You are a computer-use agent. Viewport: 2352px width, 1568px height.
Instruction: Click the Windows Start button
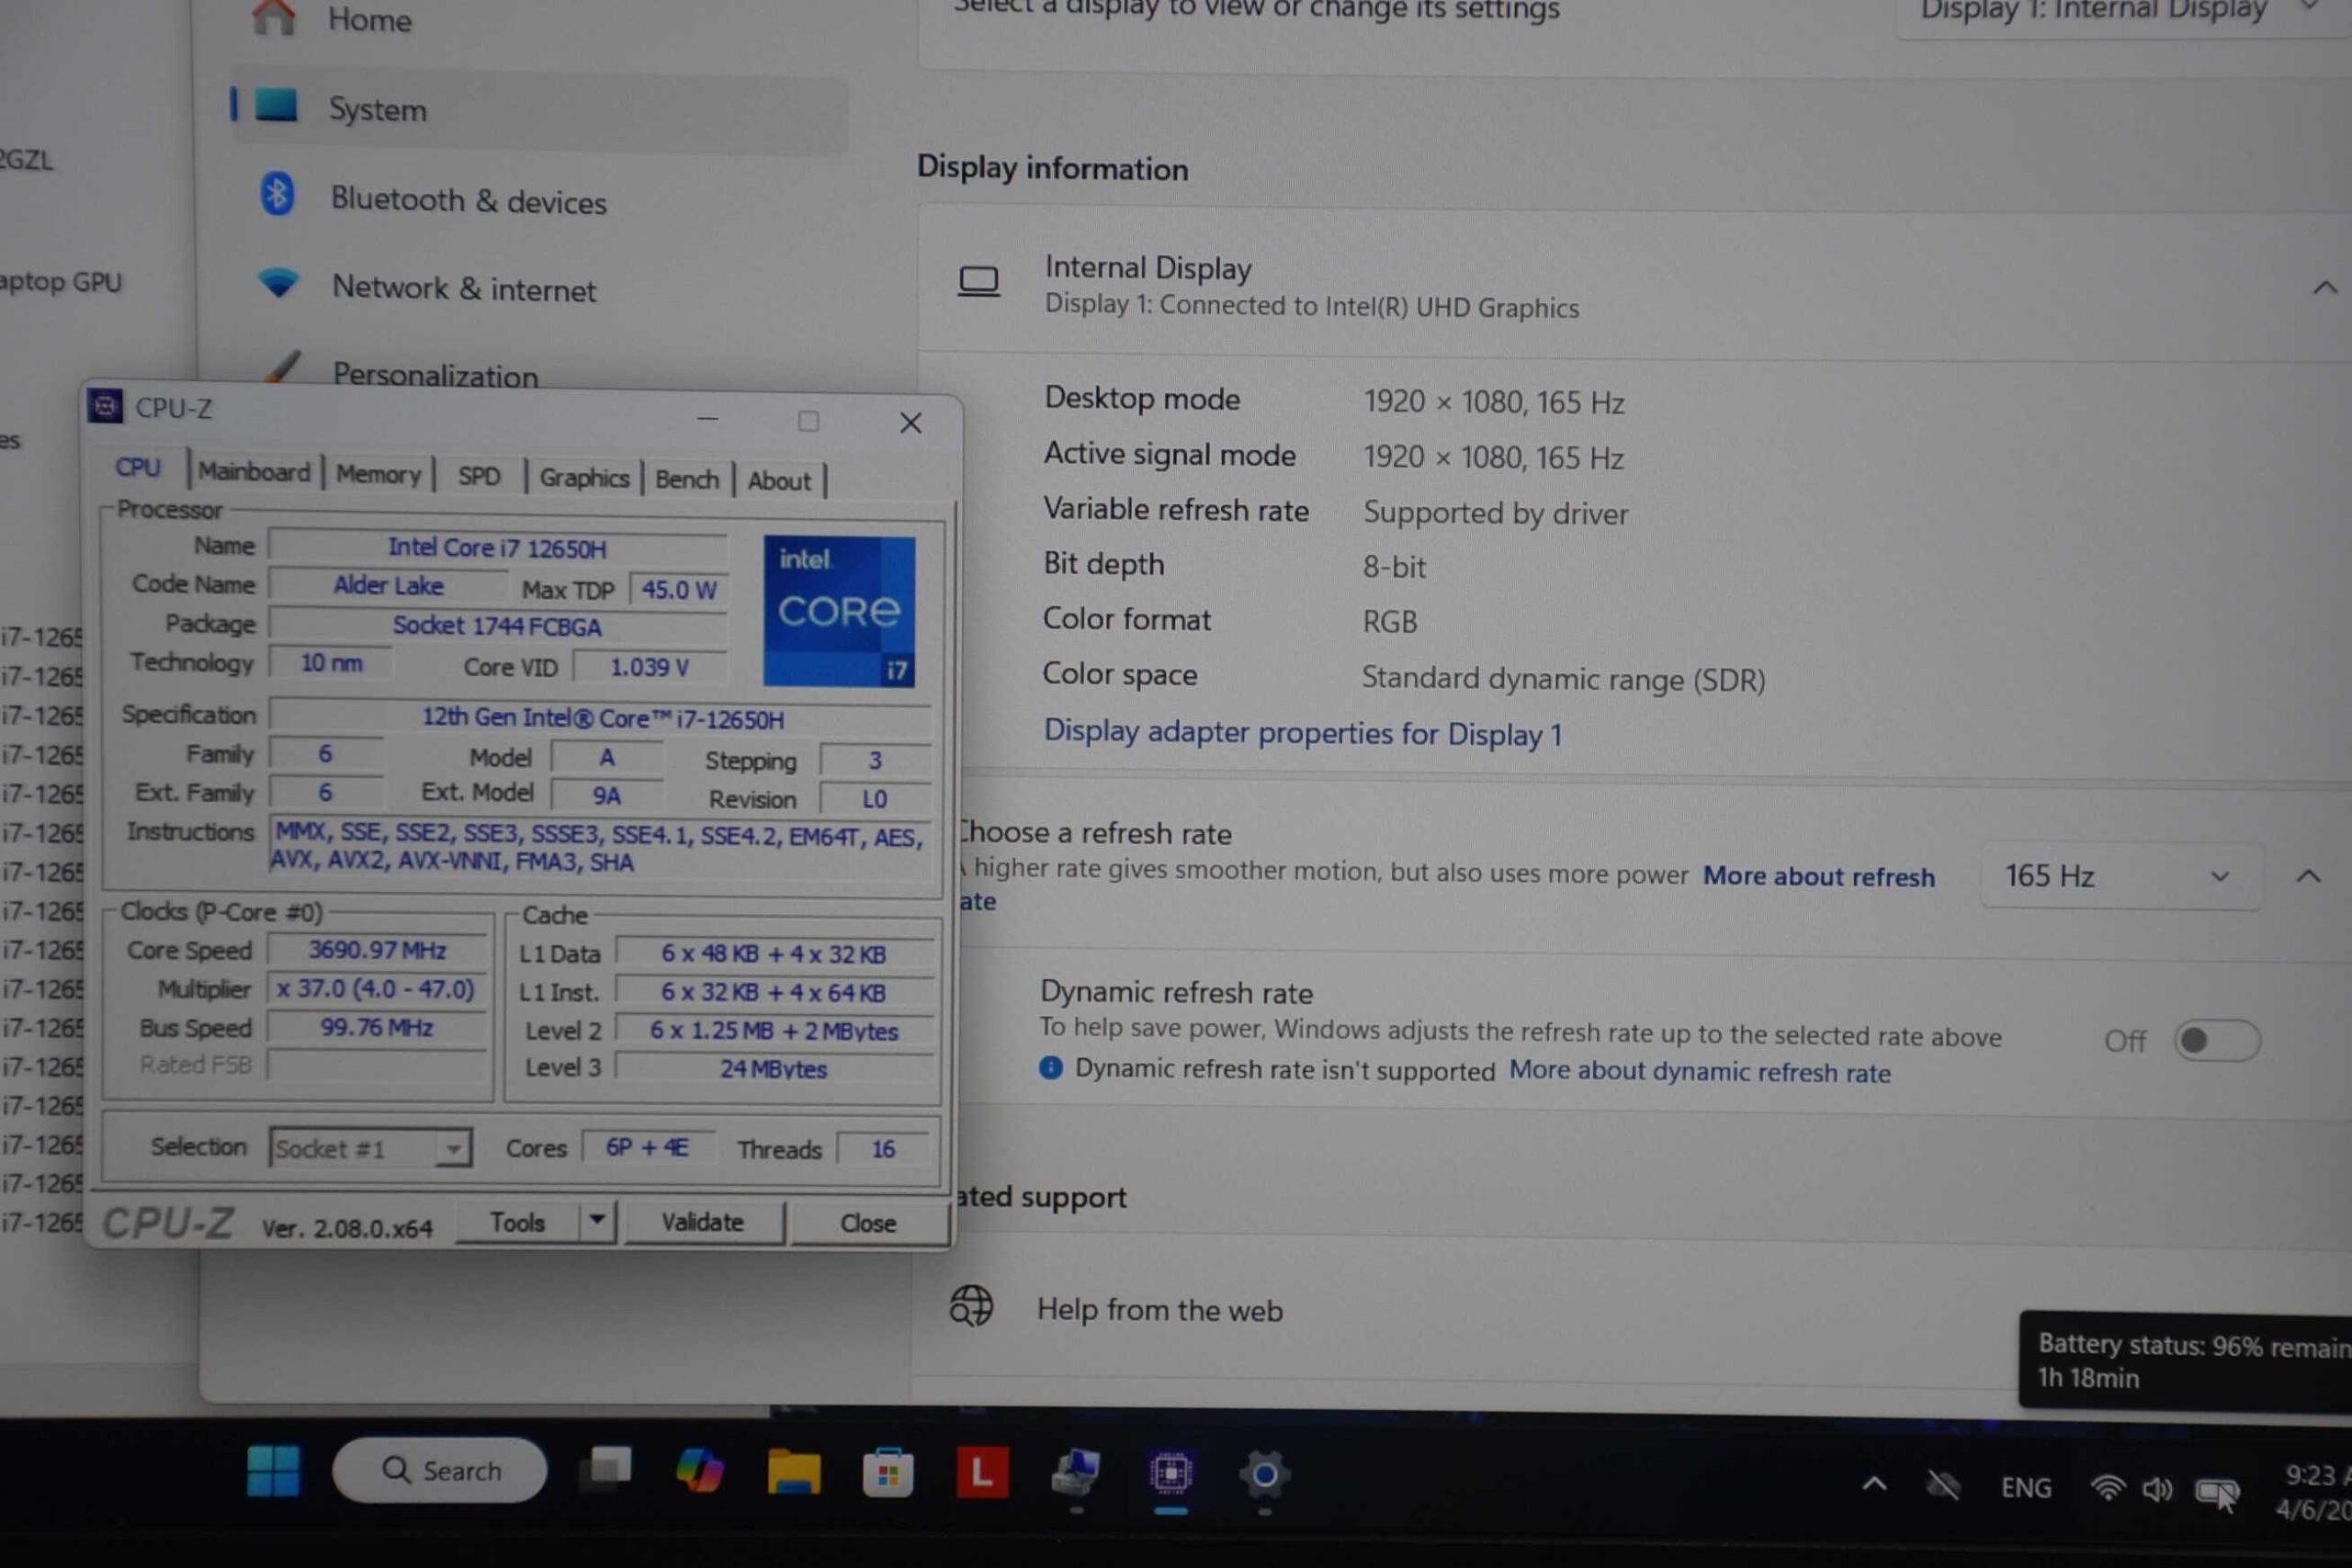[273, 1470]
